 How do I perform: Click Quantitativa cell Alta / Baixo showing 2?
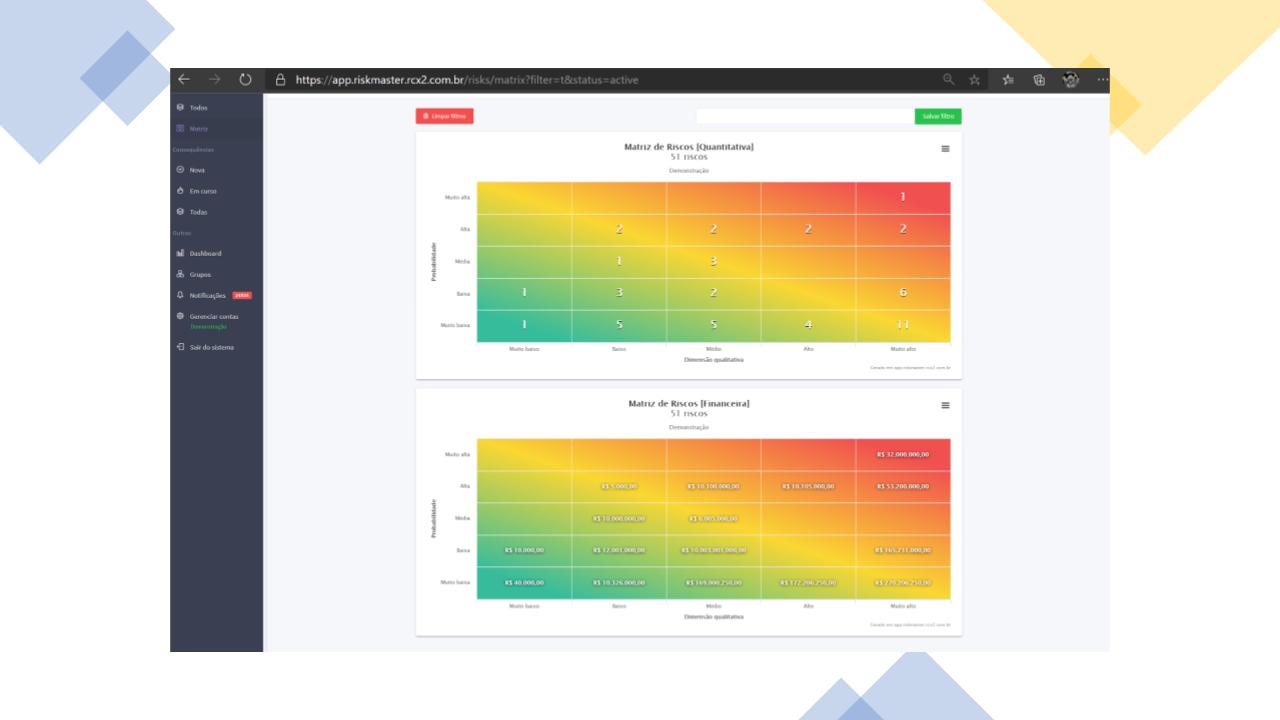pos(619,230)
